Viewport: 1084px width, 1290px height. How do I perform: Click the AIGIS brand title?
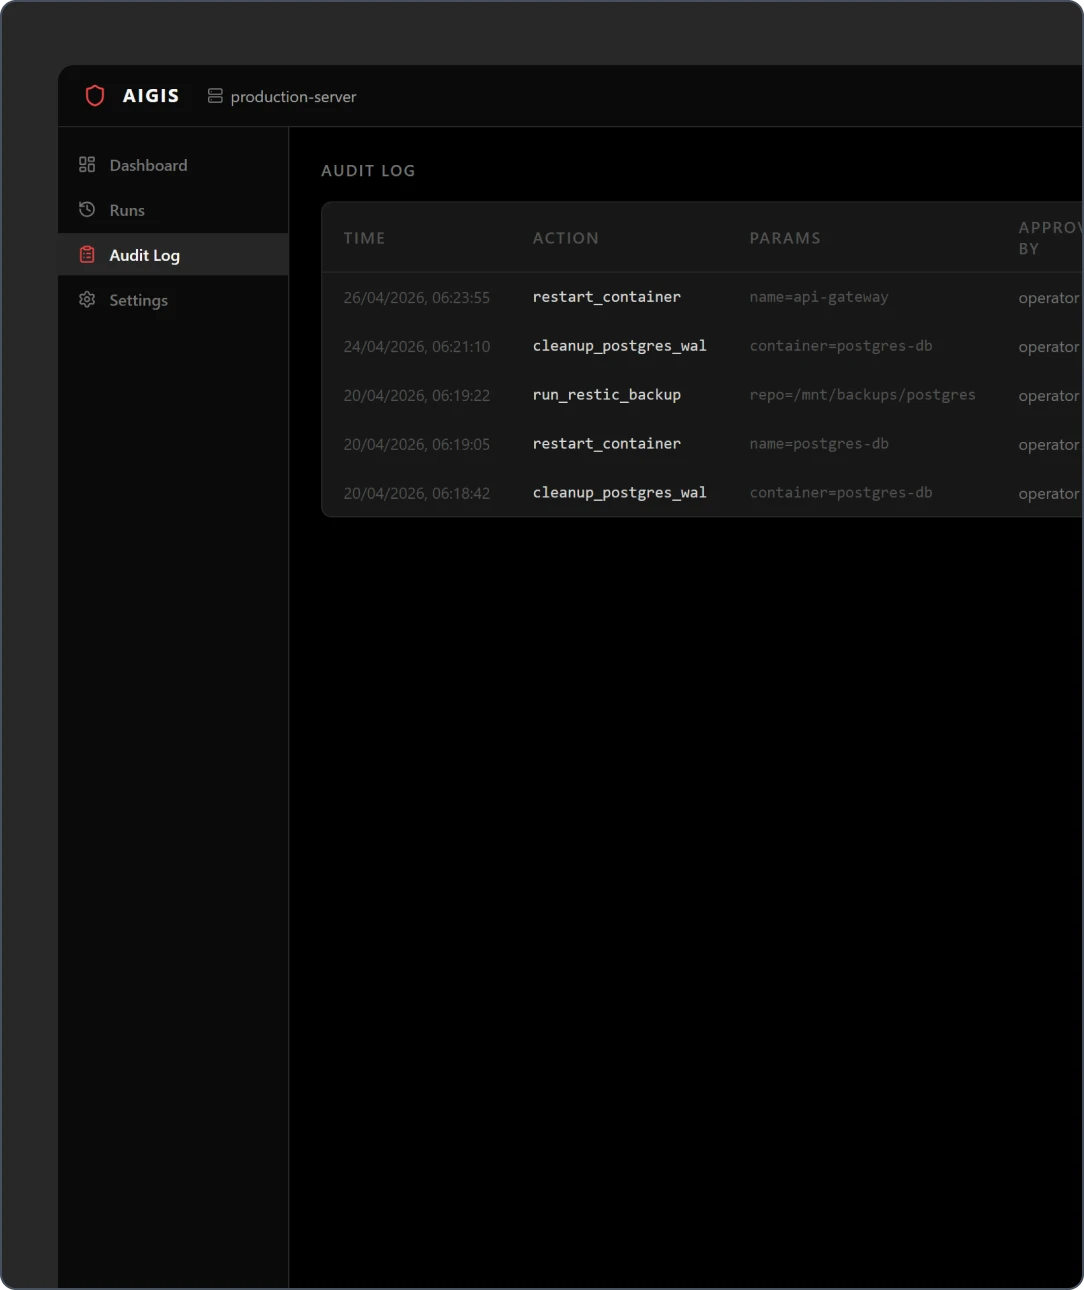pos(151,96)
